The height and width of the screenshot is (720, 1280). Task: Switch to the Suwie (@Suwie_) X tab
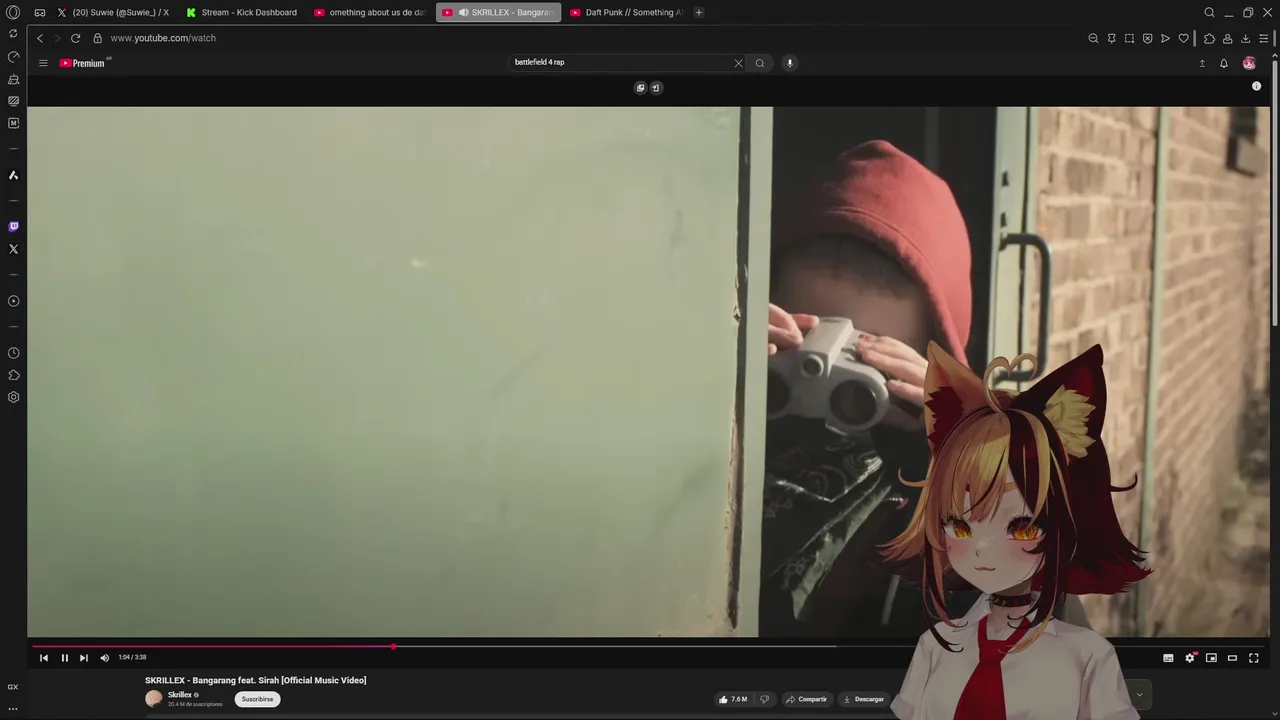pyautogui.click(x=113, y=13)
